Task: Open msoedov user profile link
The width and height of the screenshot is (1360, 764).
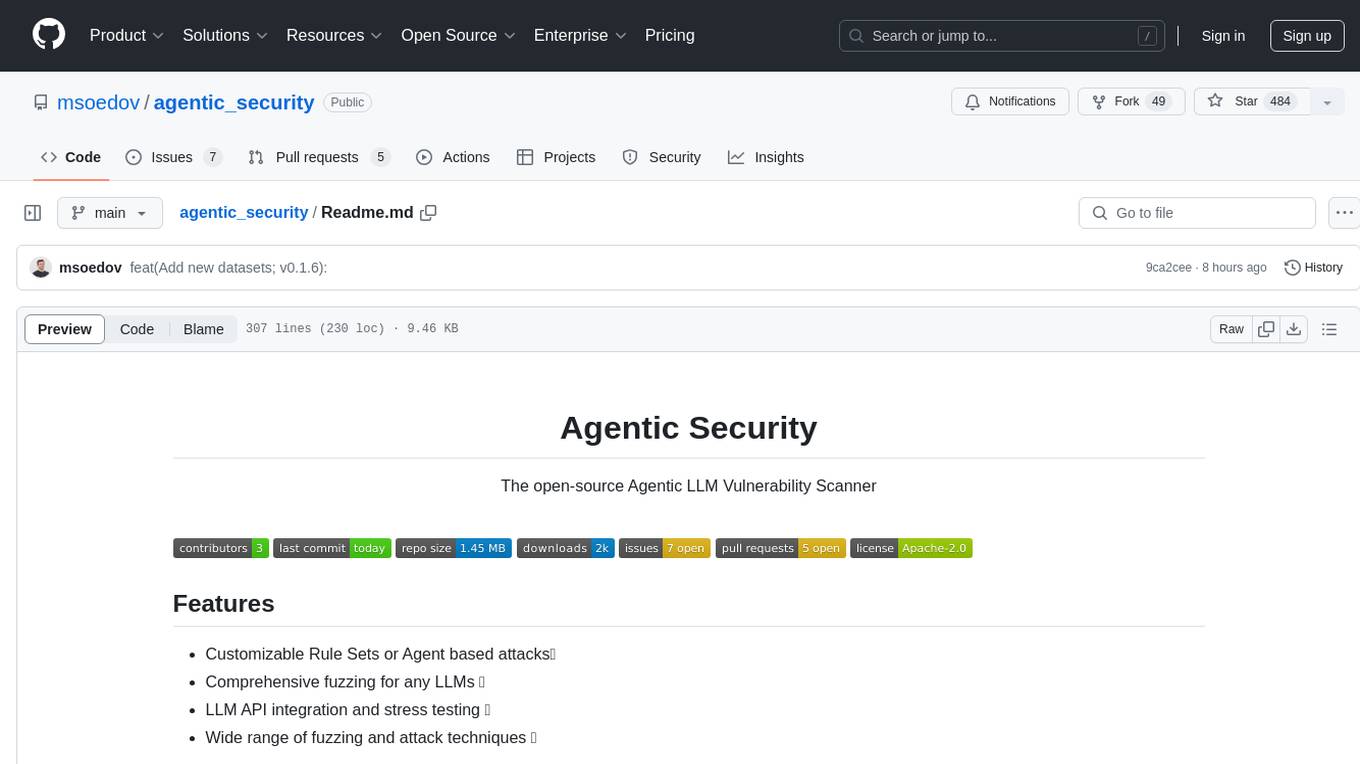Action: click(100, 102)
